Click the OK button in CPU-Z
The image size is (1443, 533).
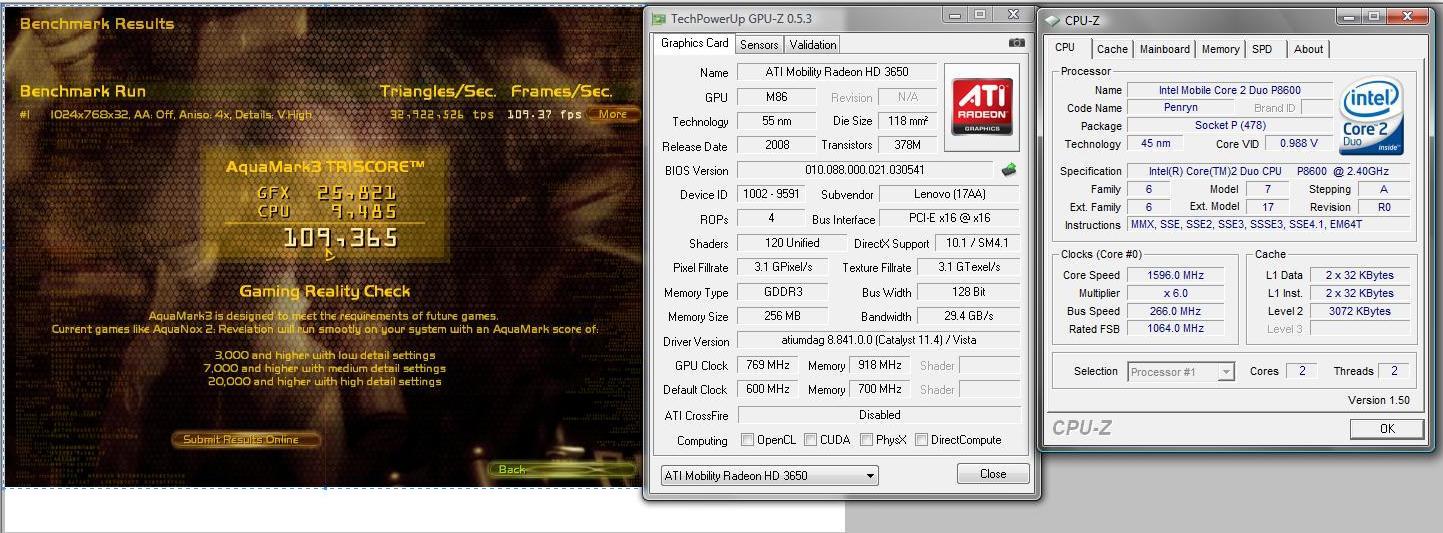[x=1387, y=428]
